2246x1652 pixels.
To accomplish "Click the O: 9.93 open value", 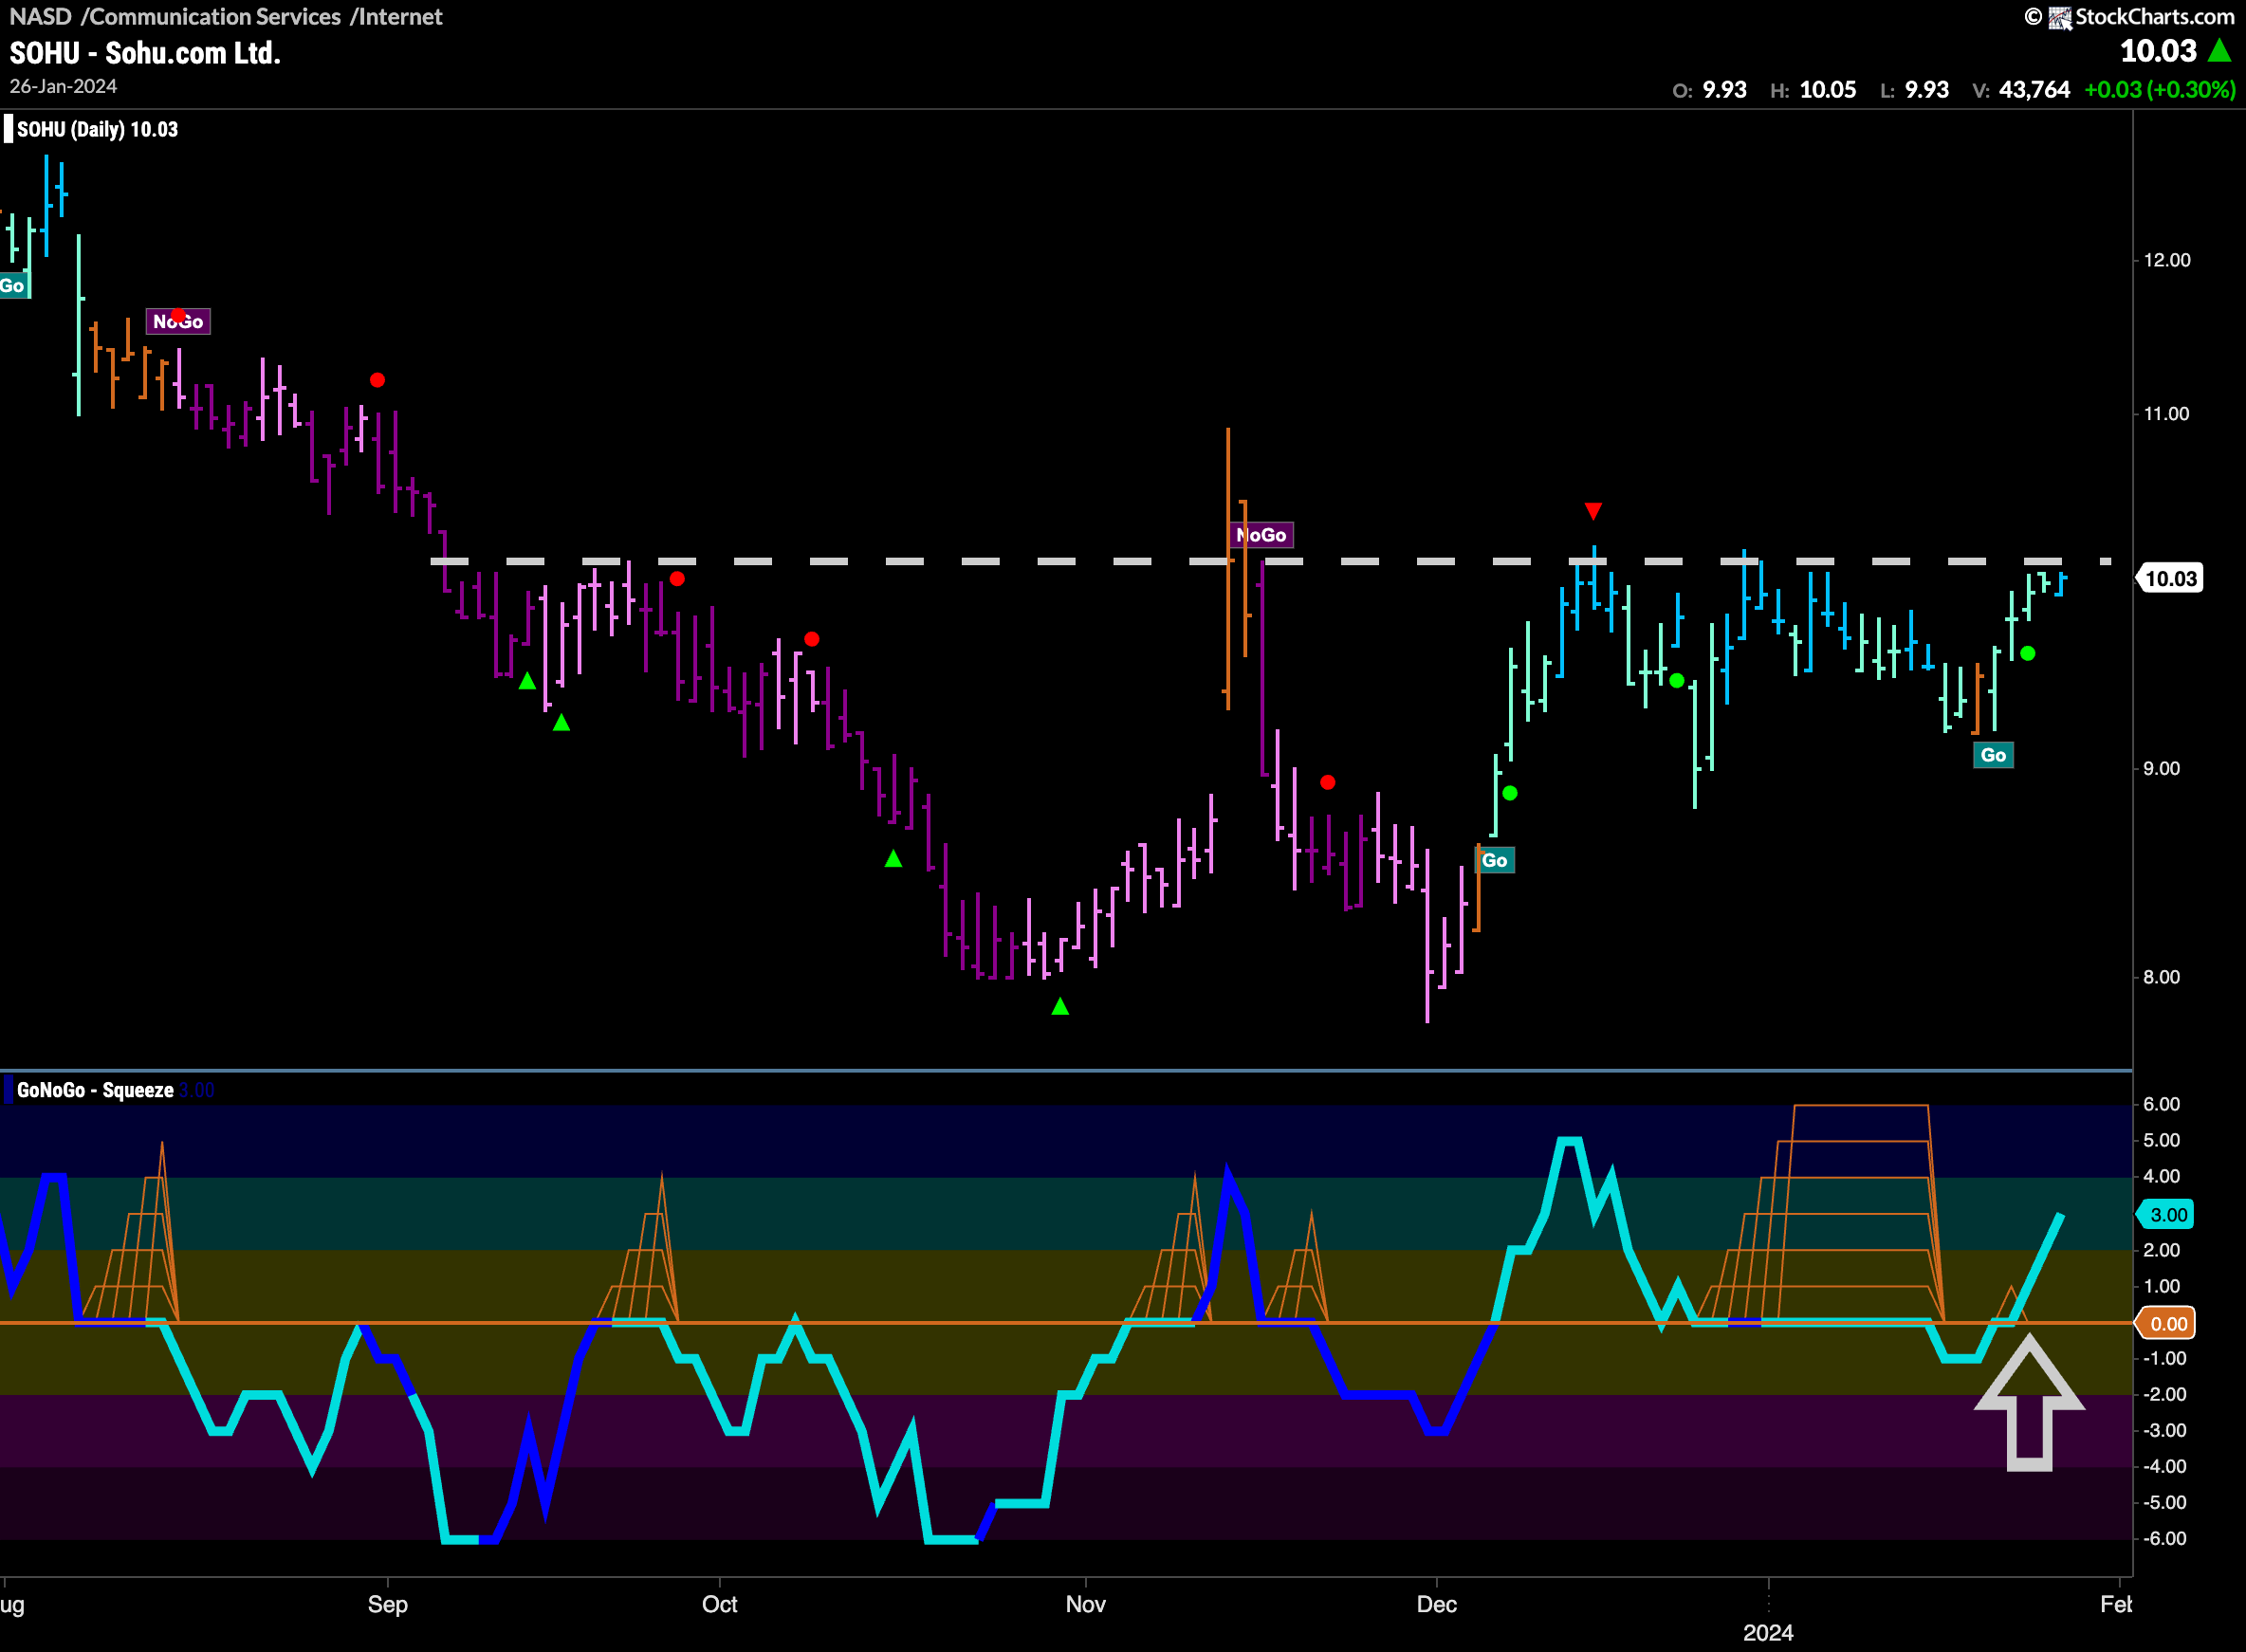I will pos(1709,90).
